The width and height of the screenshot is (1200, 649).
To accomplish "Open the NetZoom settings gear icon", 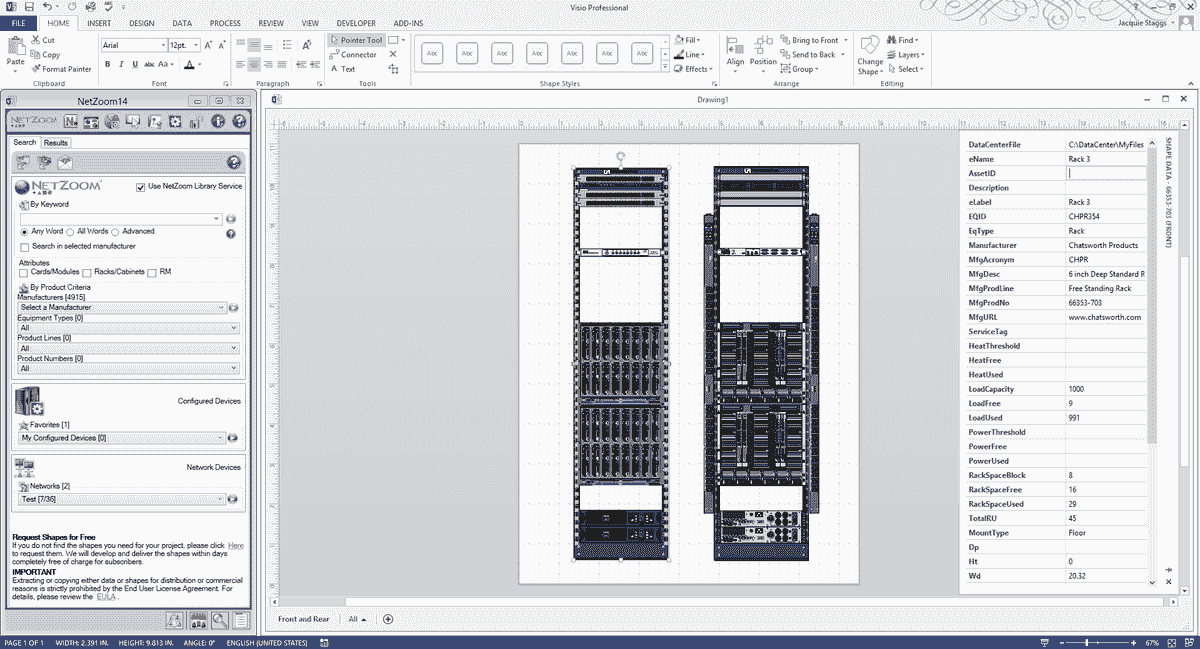I will 174,121.
